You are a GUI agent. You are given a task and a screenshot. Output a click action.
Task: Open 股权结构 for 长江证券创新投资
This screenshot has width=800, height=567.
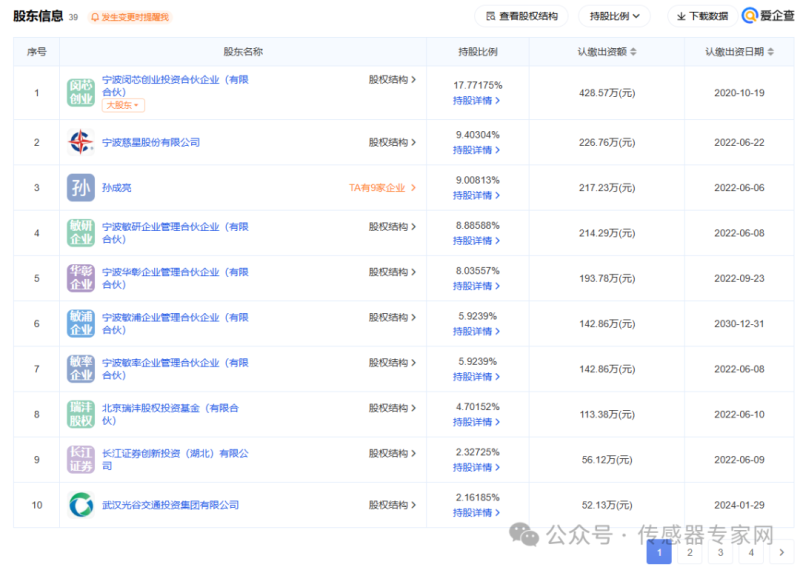(x=392, y=453)
